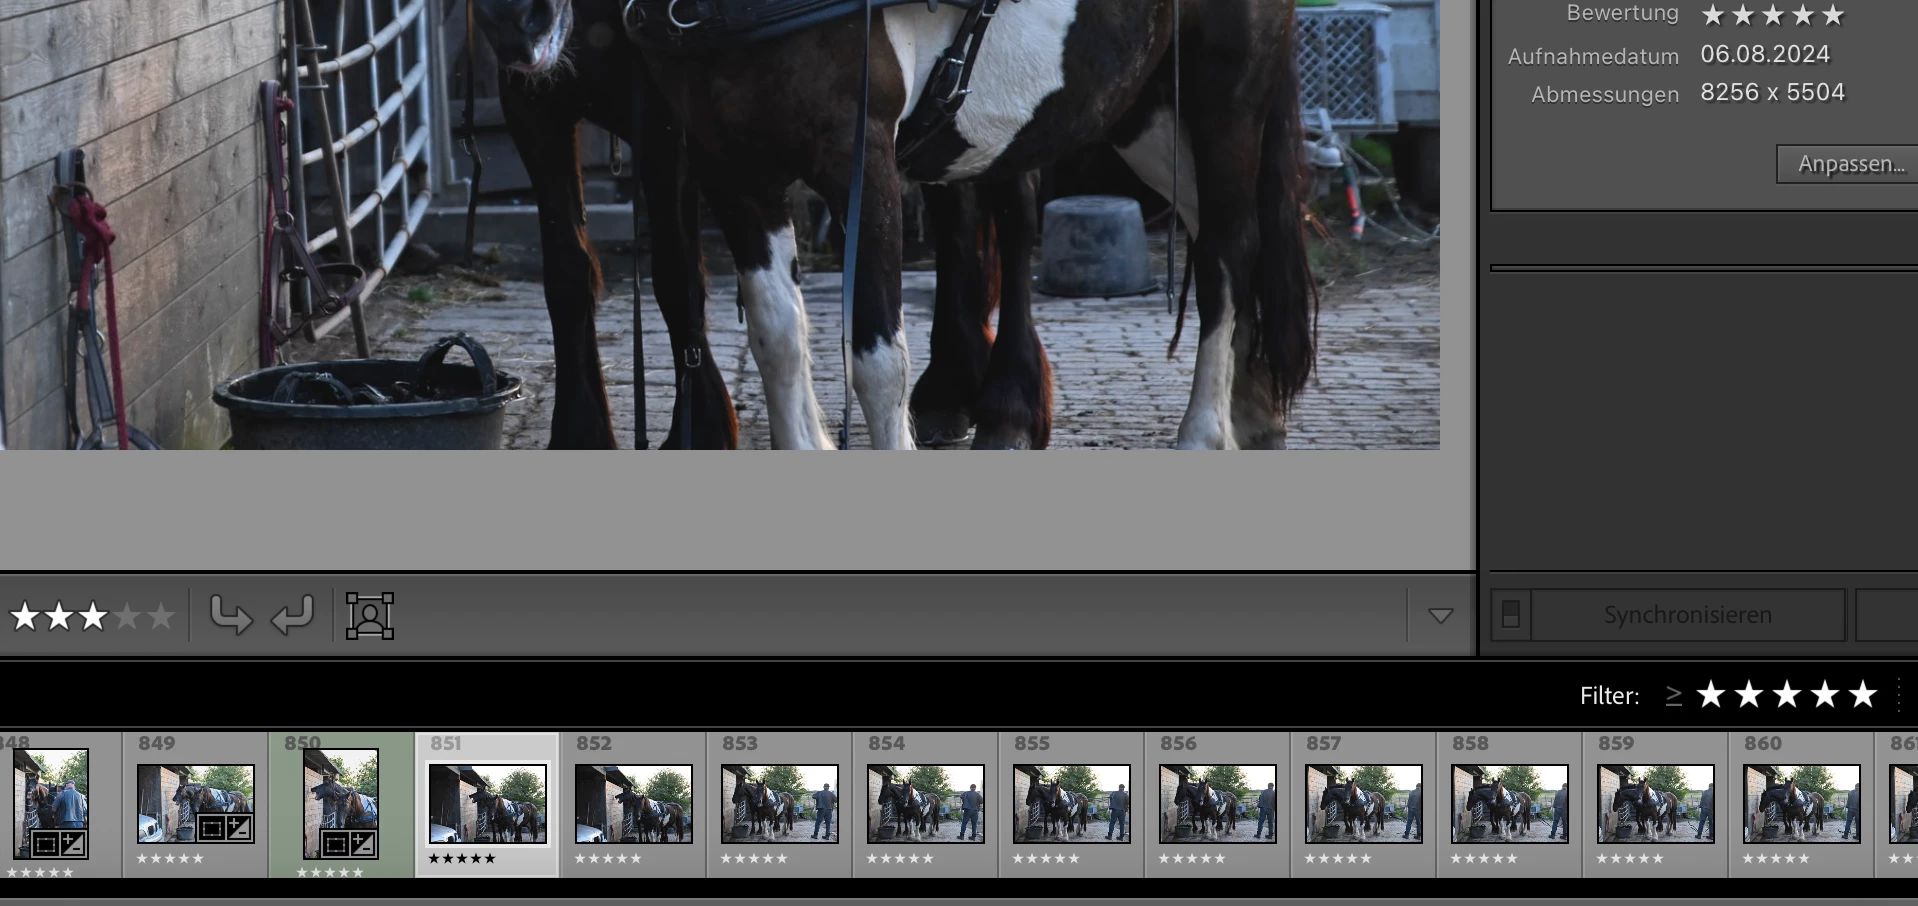Select filmstrip thumbnail 857

click(1363, 804)
